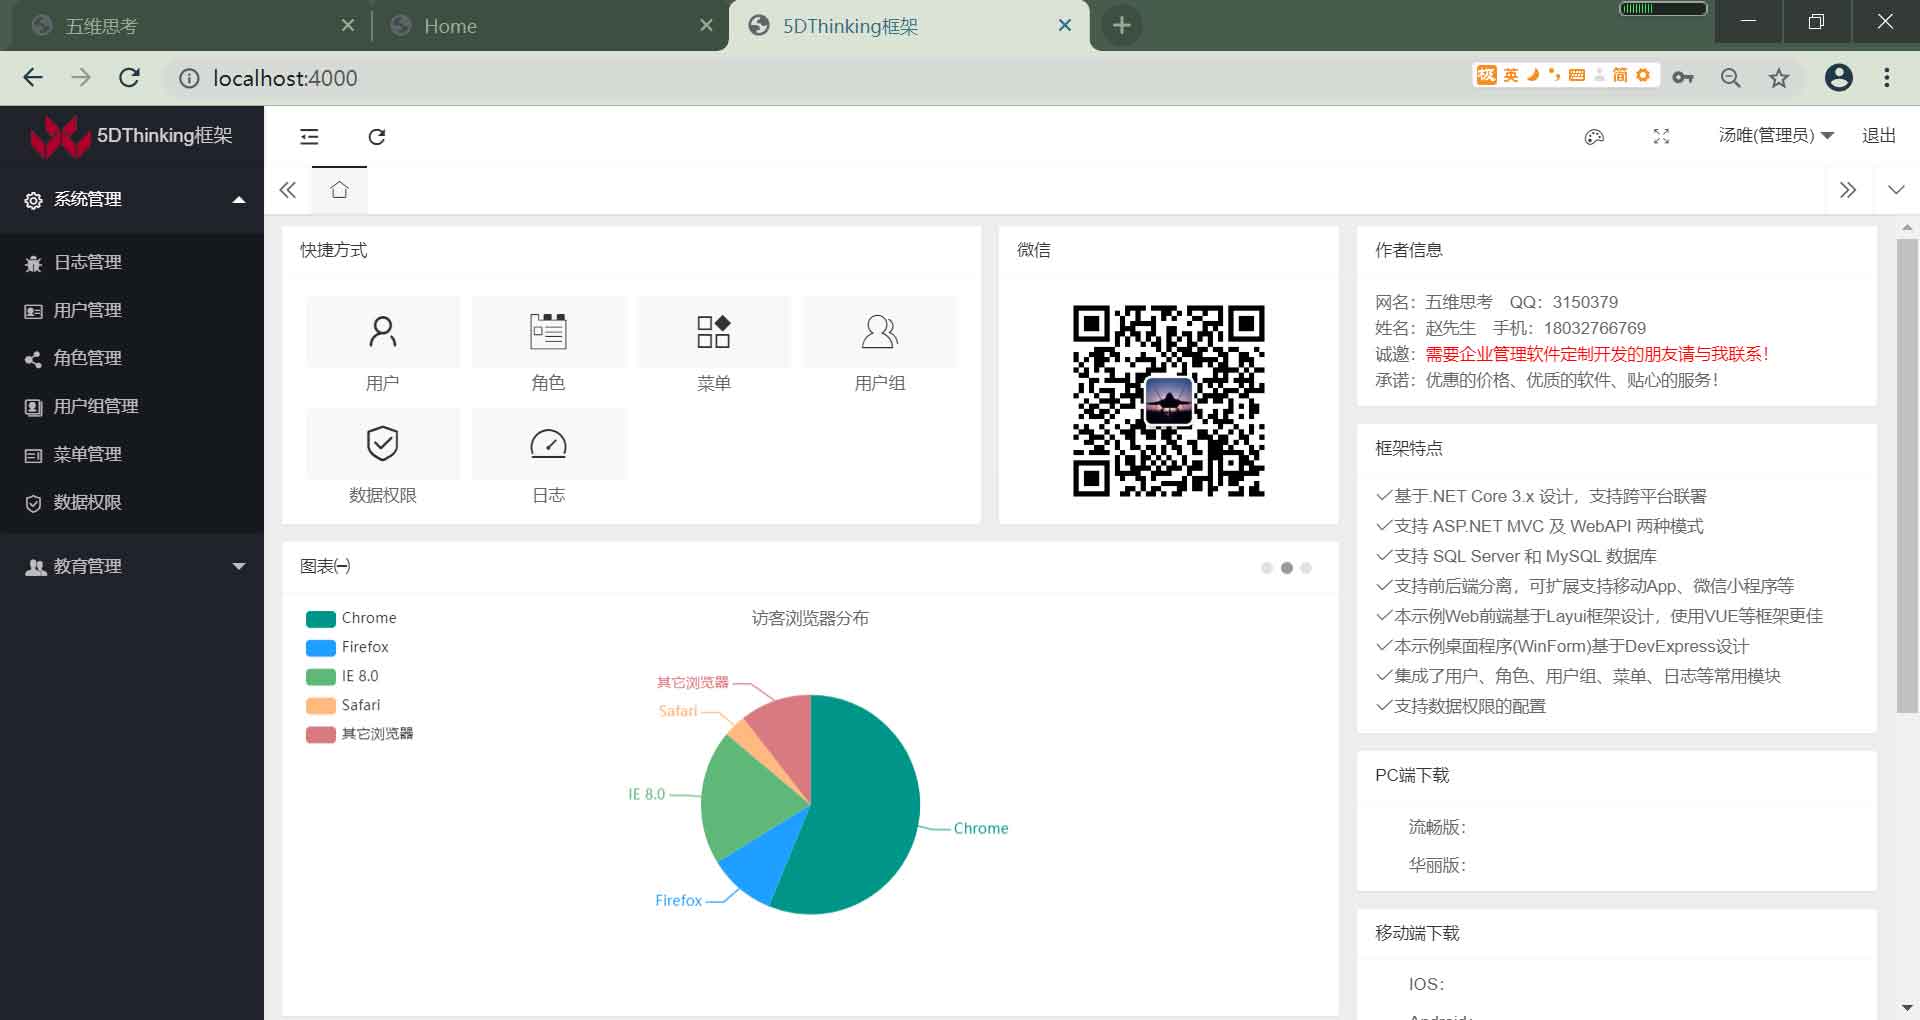Click the browser back arrow

pyautogui.click(x=33, y=78)
